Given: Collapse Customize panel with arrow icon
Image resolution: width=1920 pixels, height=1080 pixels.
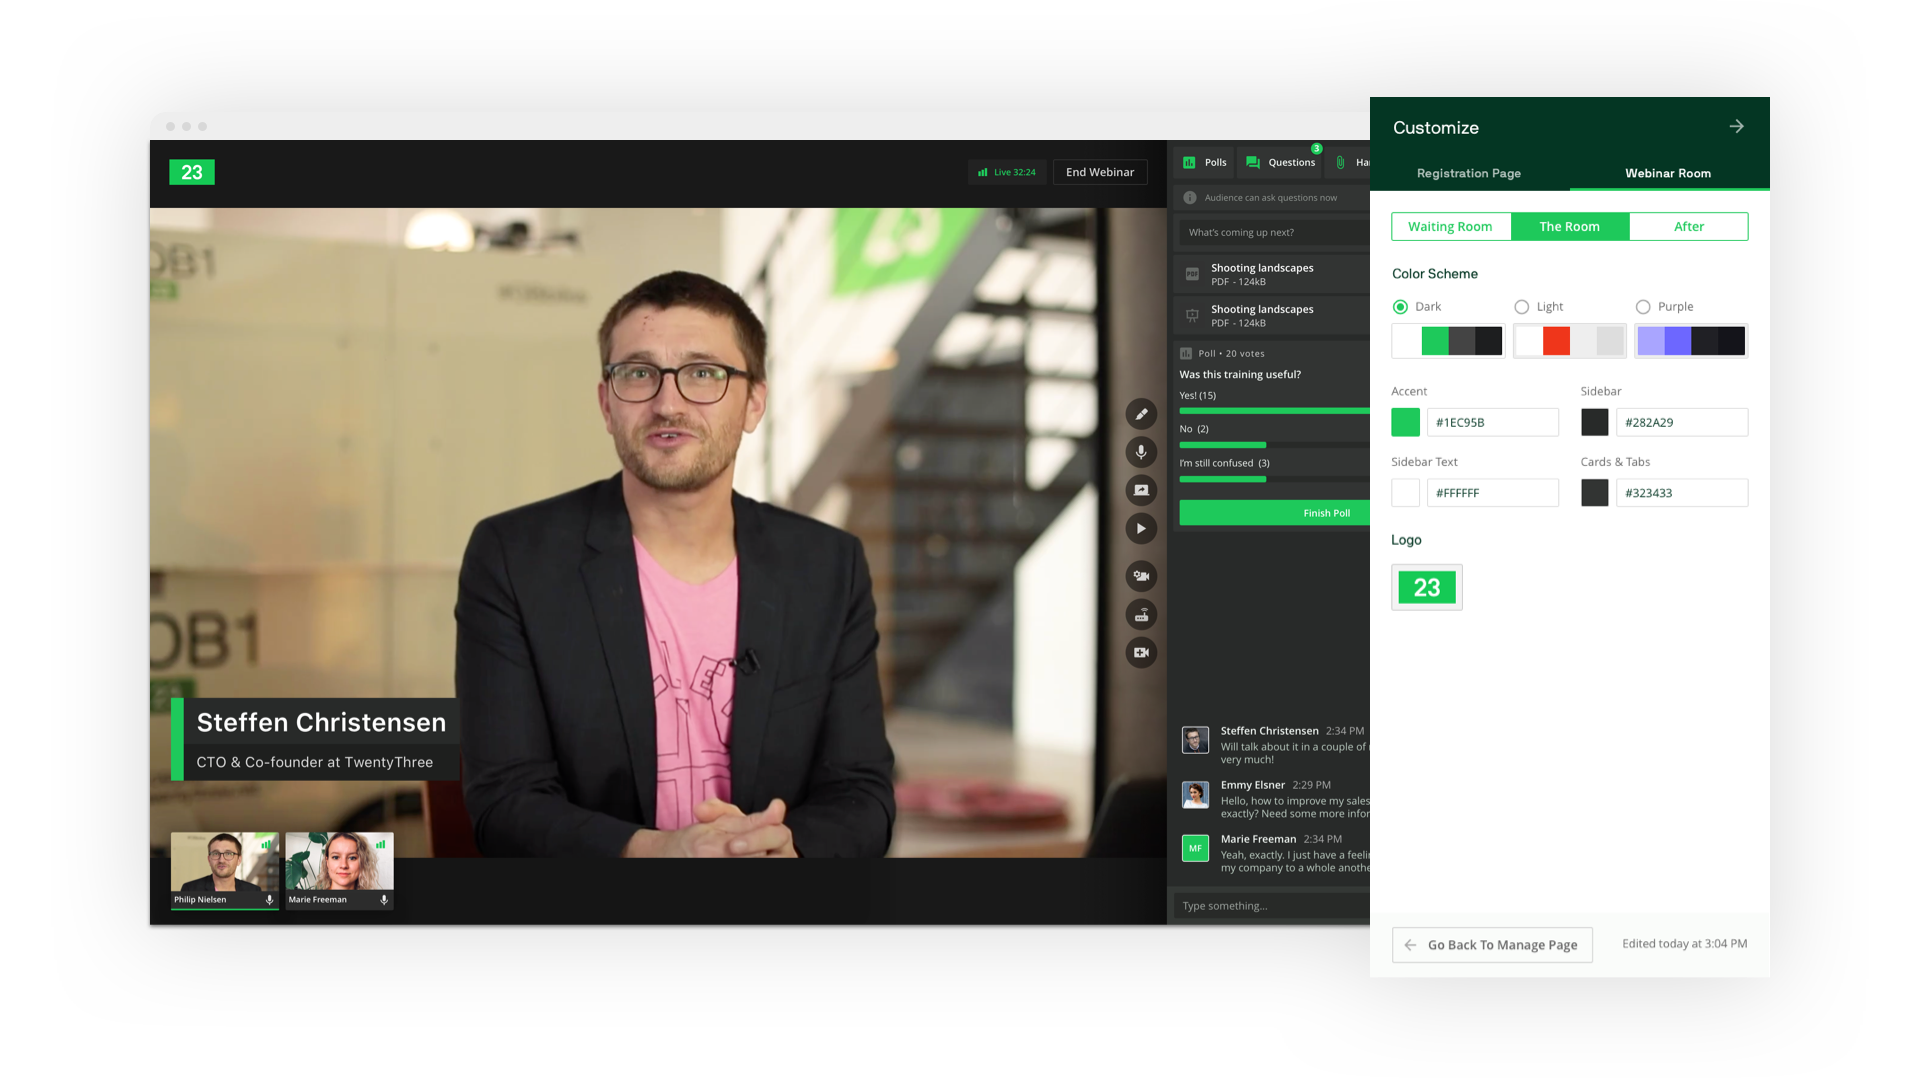Looking at the screenshot, I should (x=1736, y=127).
